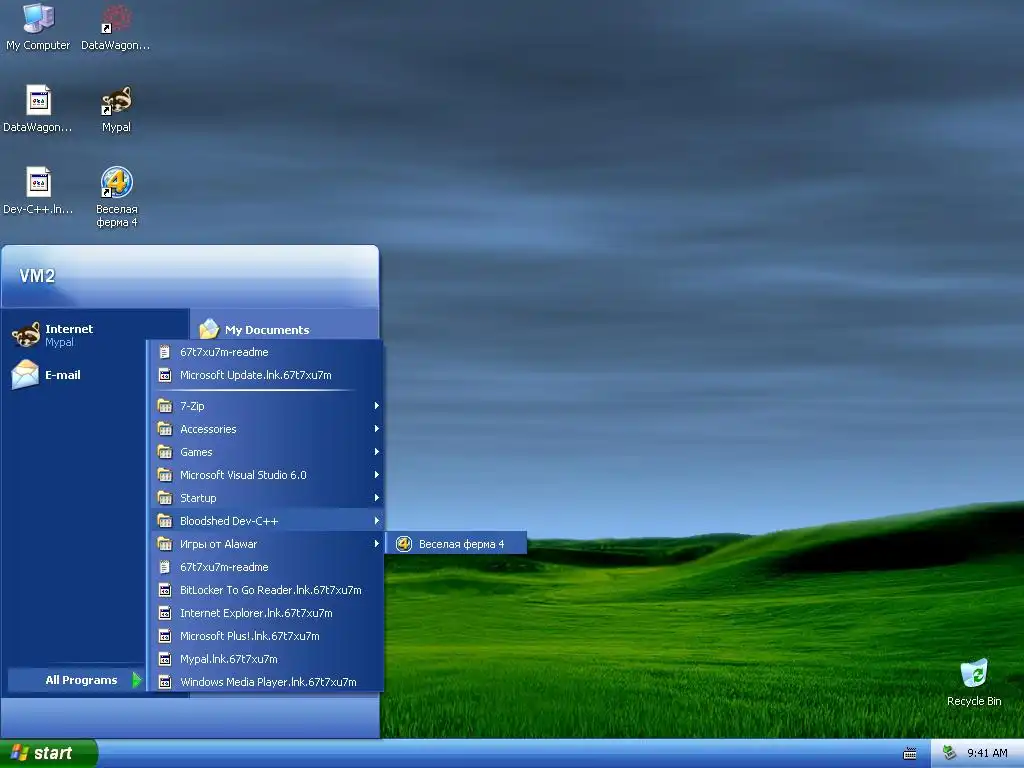The width and height of the screenshot is (1024, 768).
Task: Click the lower 67t7xu7m-readme notepad icon
Action: point(165,567)
